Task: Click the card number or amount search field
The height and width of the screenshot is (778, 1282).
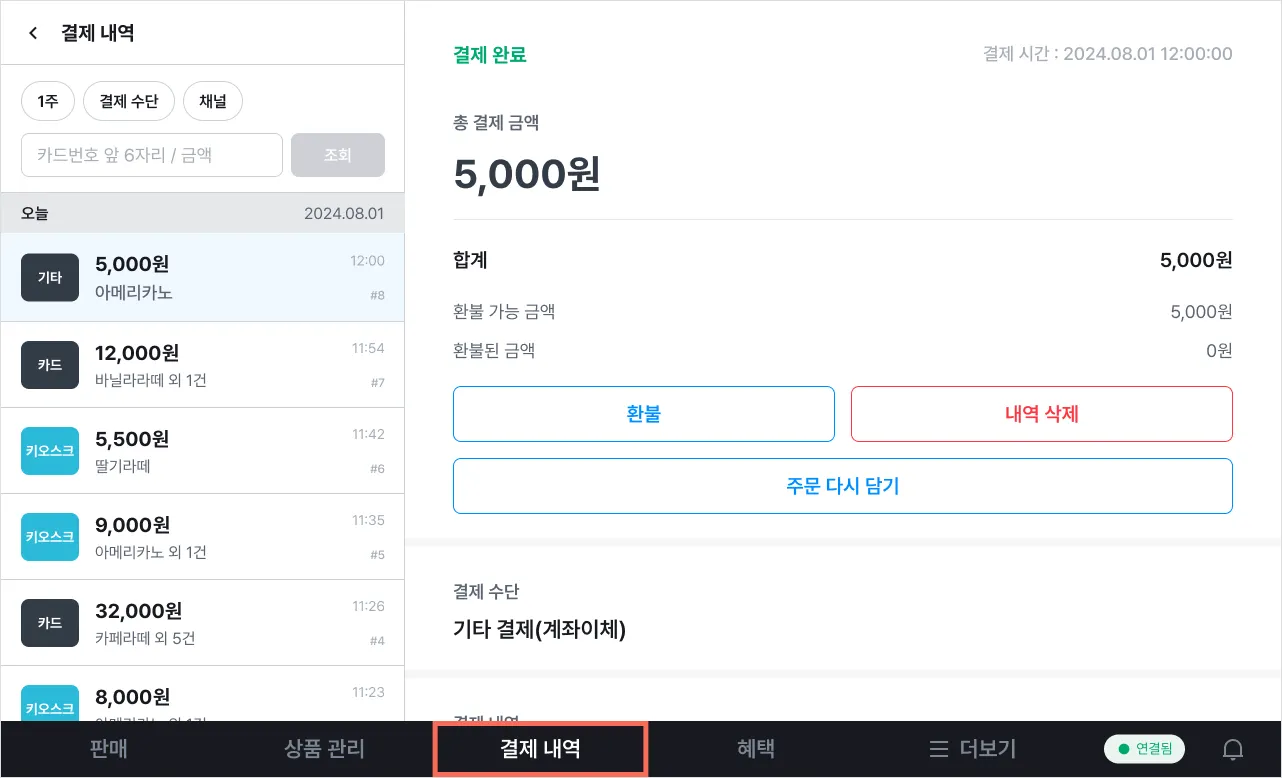Action: pyautogui.click(x=152, y=155)
